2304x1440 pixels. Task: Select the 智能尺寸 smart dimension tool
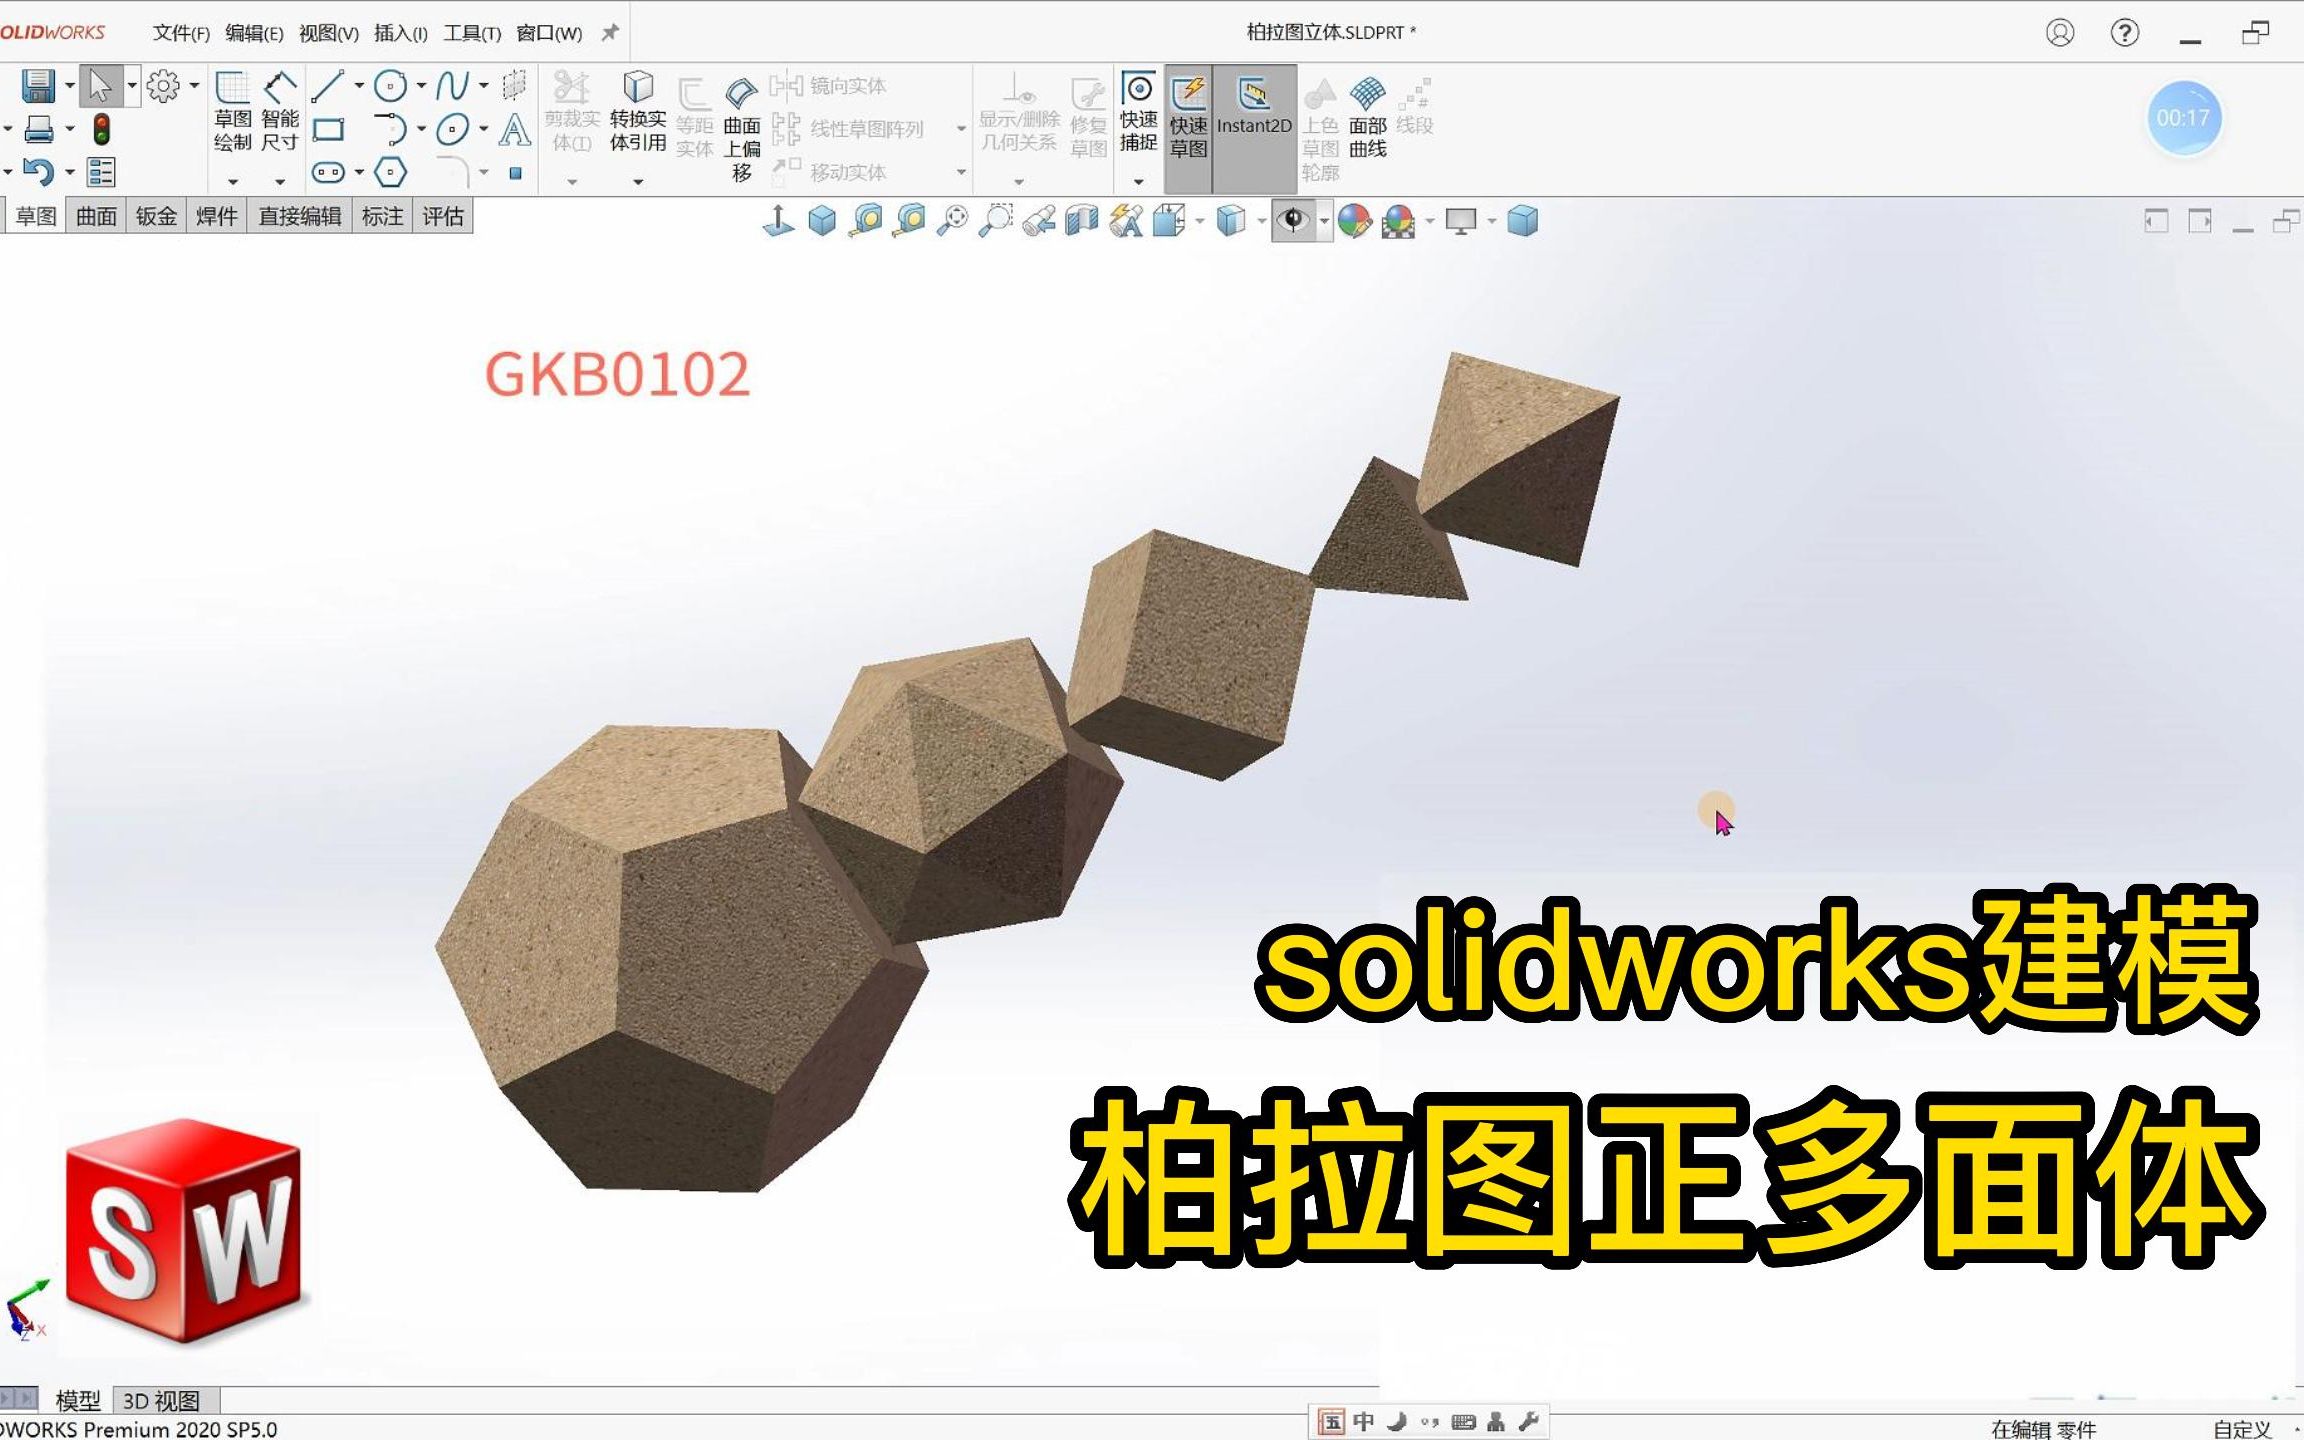280,112
